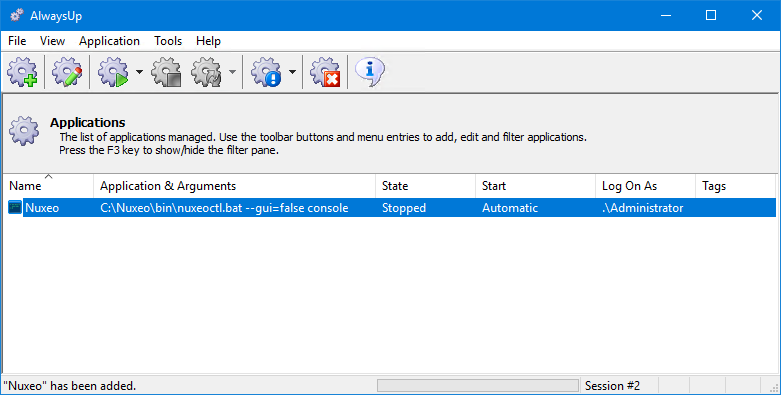781x395 pixels.
Task: Sort by the Log On As column header
Action: (646, 186)
